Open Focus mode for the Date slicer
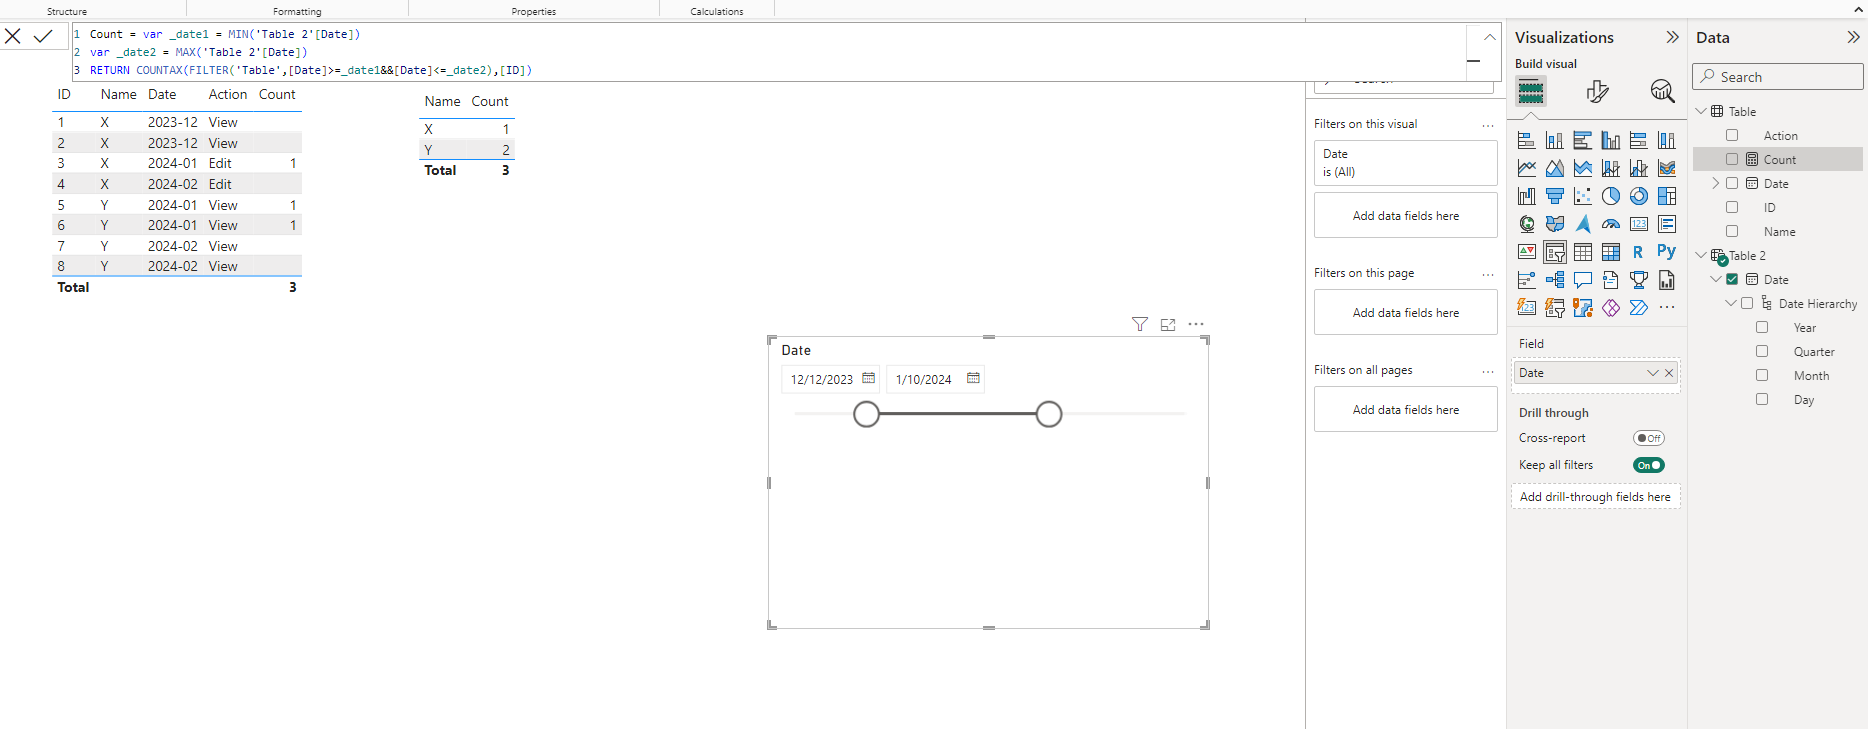This screenshot has width=1868, height=729. (1168, 324)
